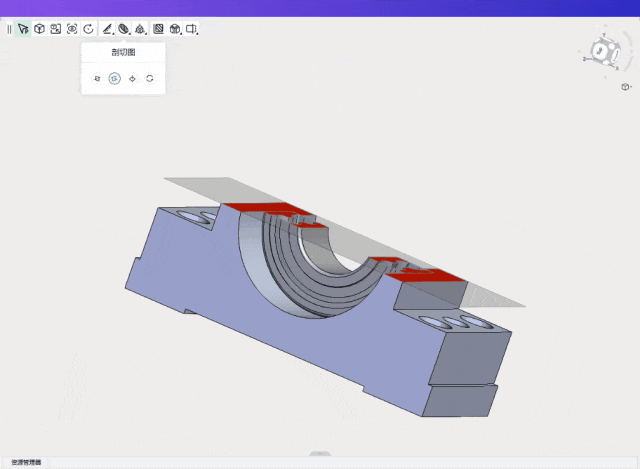The width and height of the screenshot is (640, 469).
Task: Click the hatched display style icon
Action: point(158,29)
